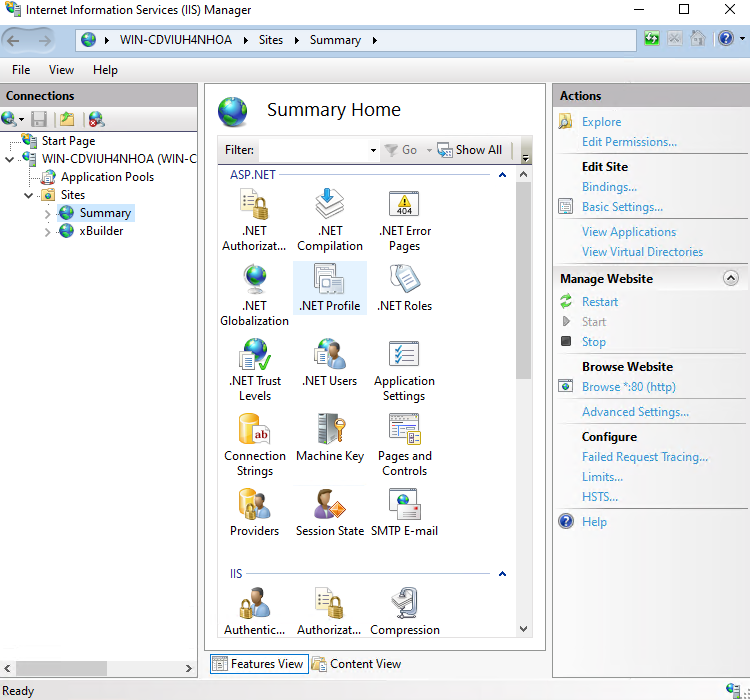Stop the website
This screenshot has width=750, height=700.
[594, 342]
